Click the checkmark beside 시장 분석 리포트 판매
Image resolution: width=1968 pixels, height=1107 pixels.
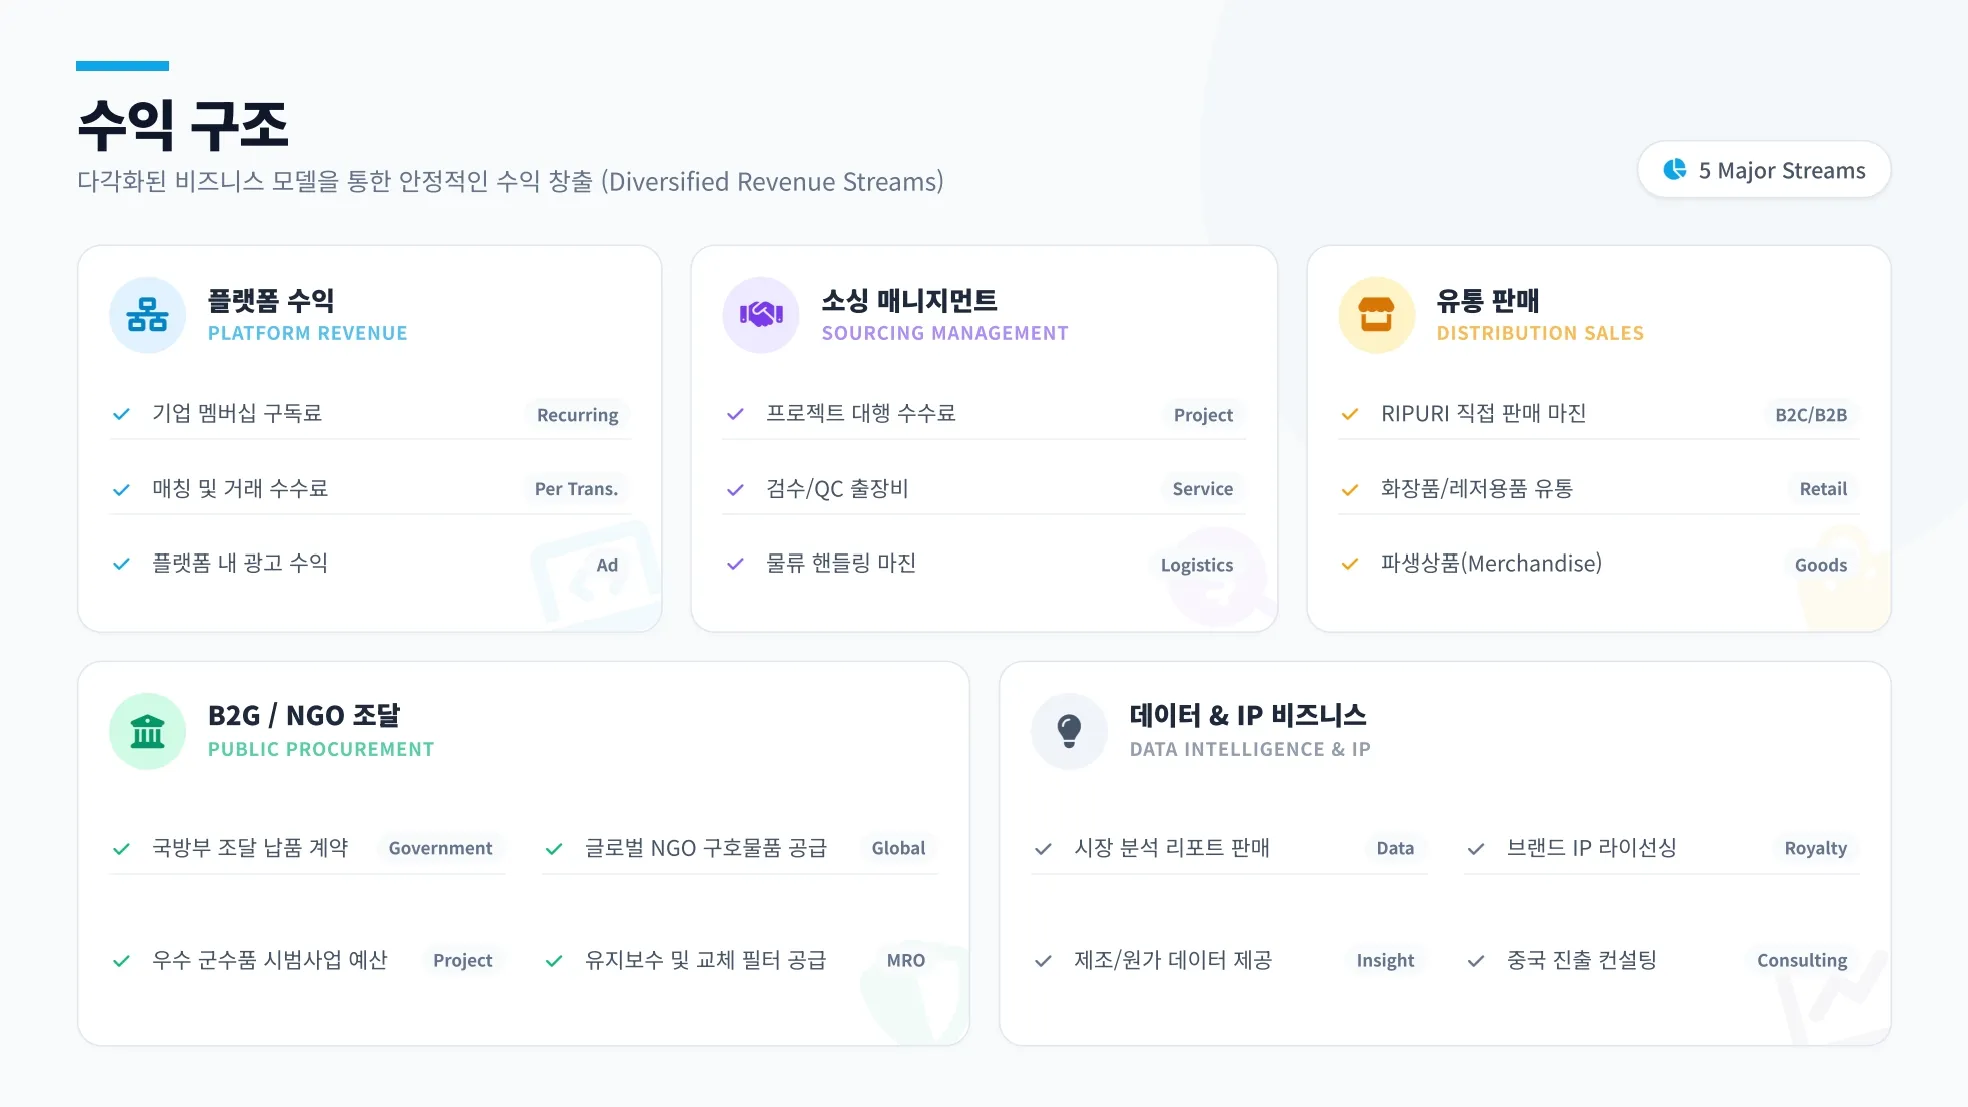coord(1043,849)
